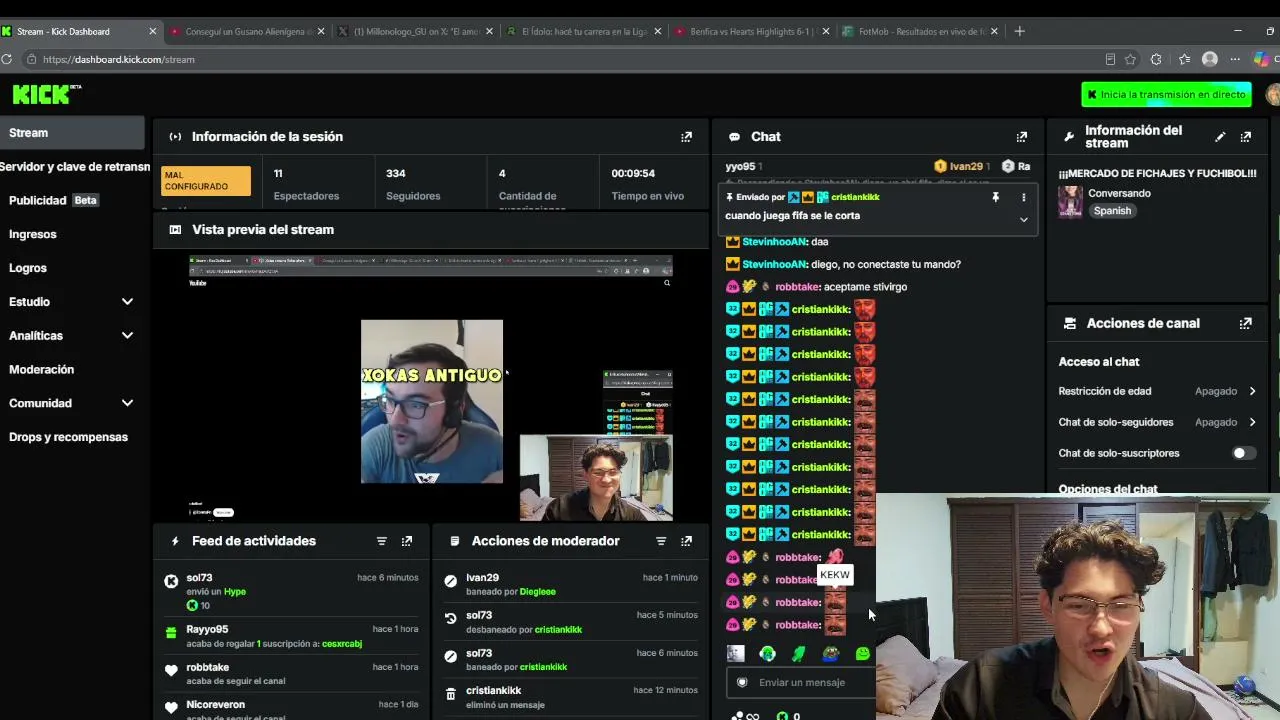Pop out the Feed de actividades panel
1280x720 pixels.
pyautogui.click(x=406, y=541)
